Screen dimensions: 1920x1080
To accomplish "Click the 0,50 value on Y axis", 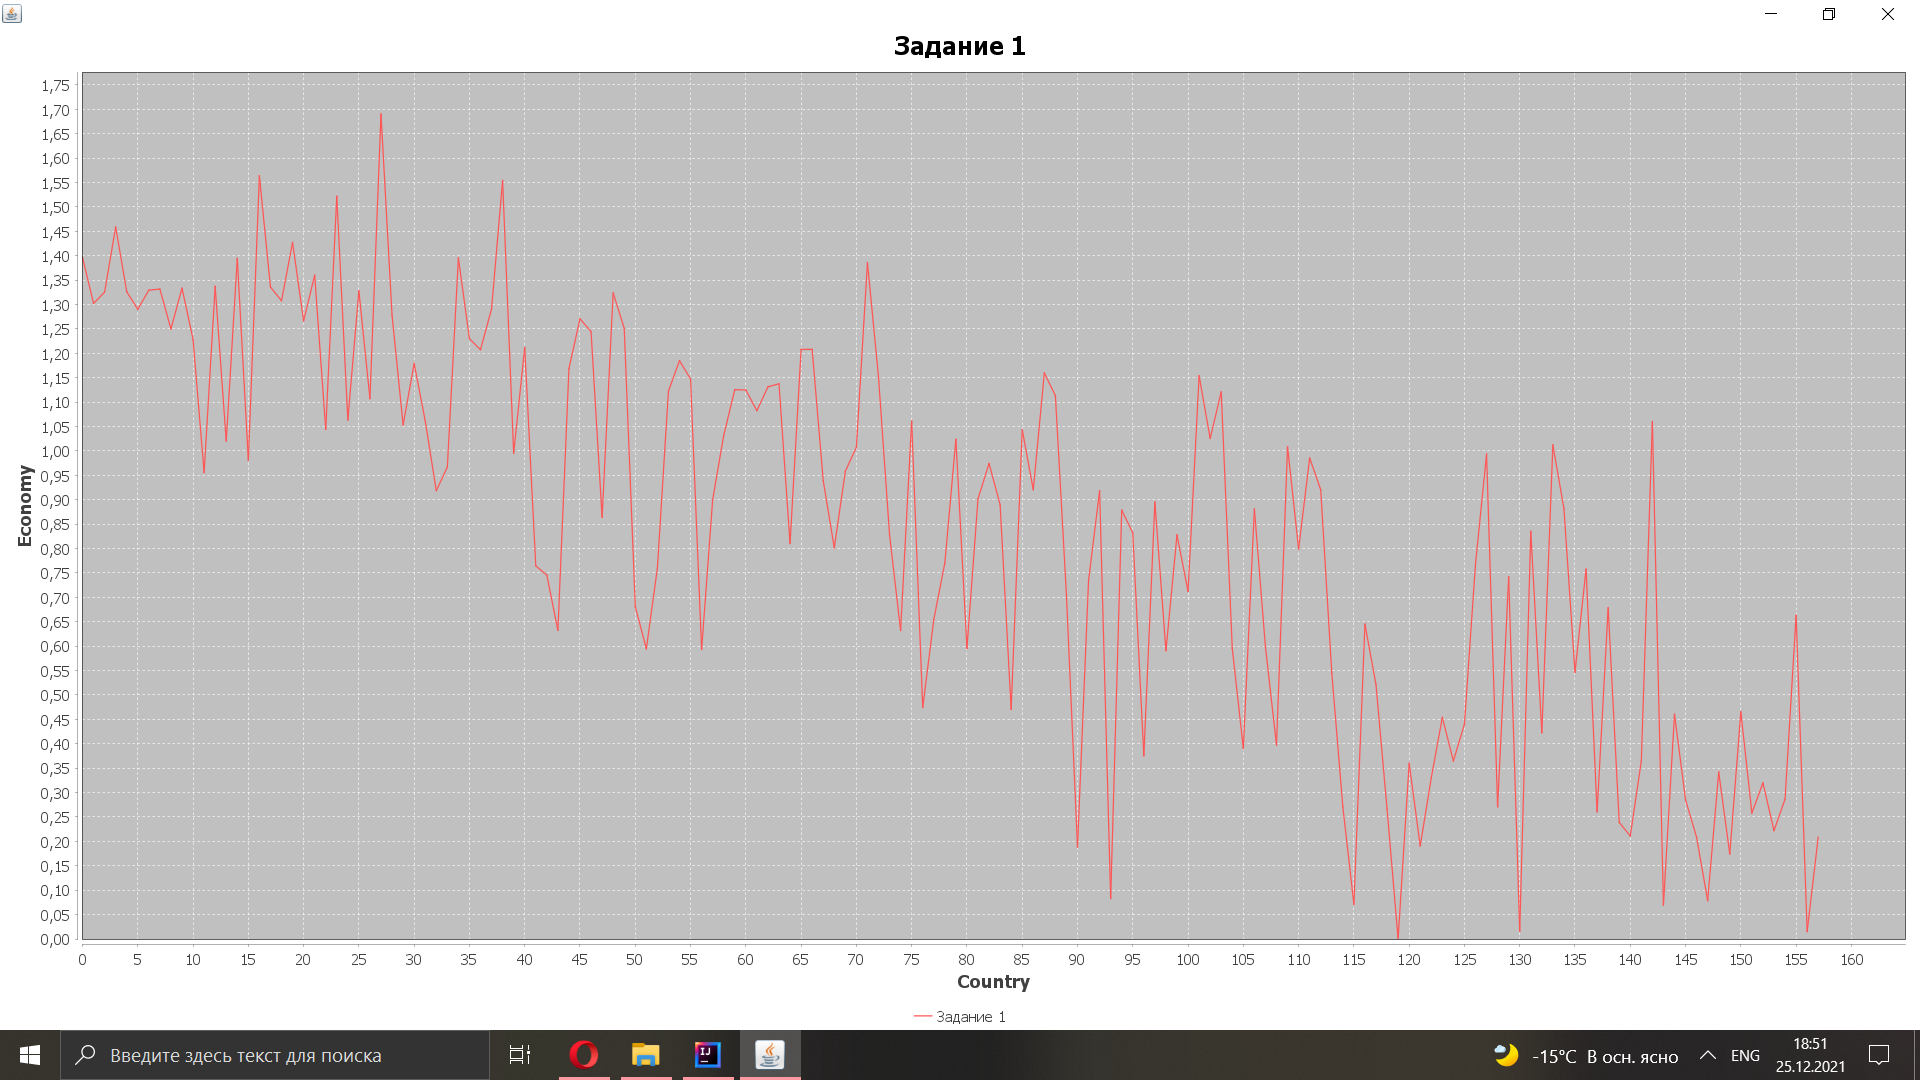I will [x=55, y=696].
